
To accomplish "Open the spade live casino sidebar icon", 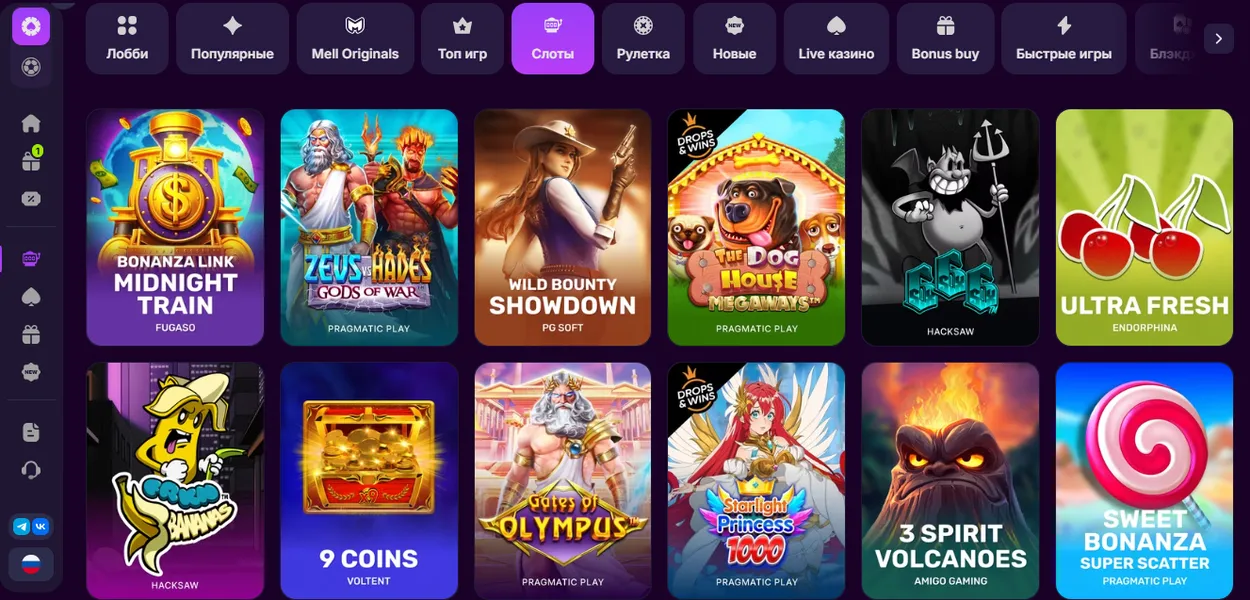I will pyautogui.click(x=31, y=297).
